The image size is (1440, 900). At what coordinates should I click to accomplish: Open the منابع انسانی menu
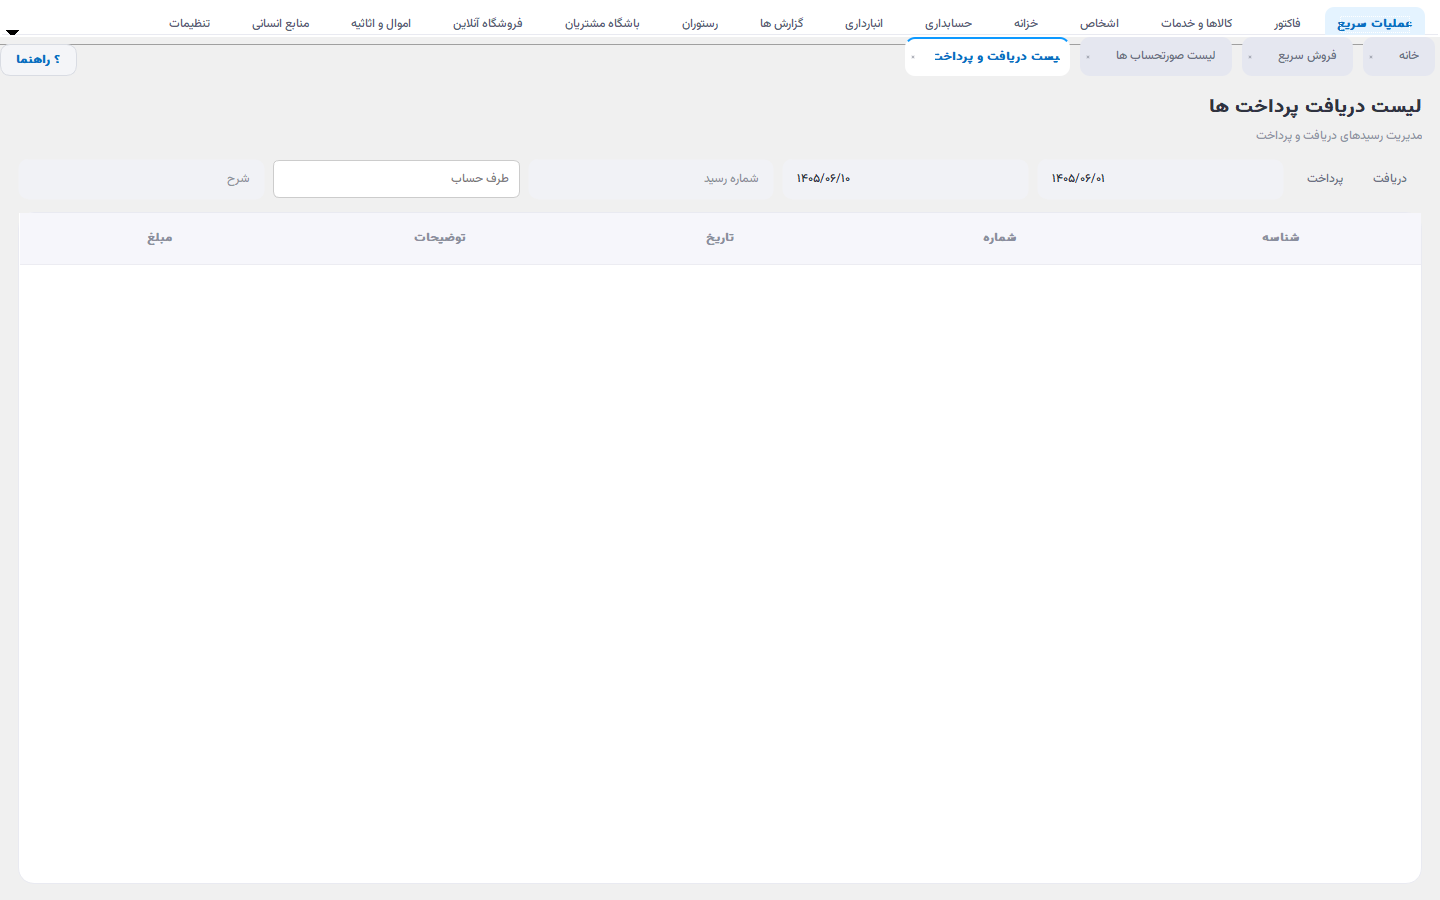pos(280,23)
